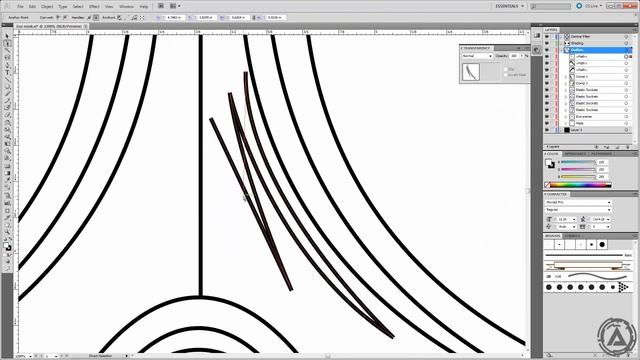
Task: Hide the Eye pieces sublayer
Action: tap(547, 116)
